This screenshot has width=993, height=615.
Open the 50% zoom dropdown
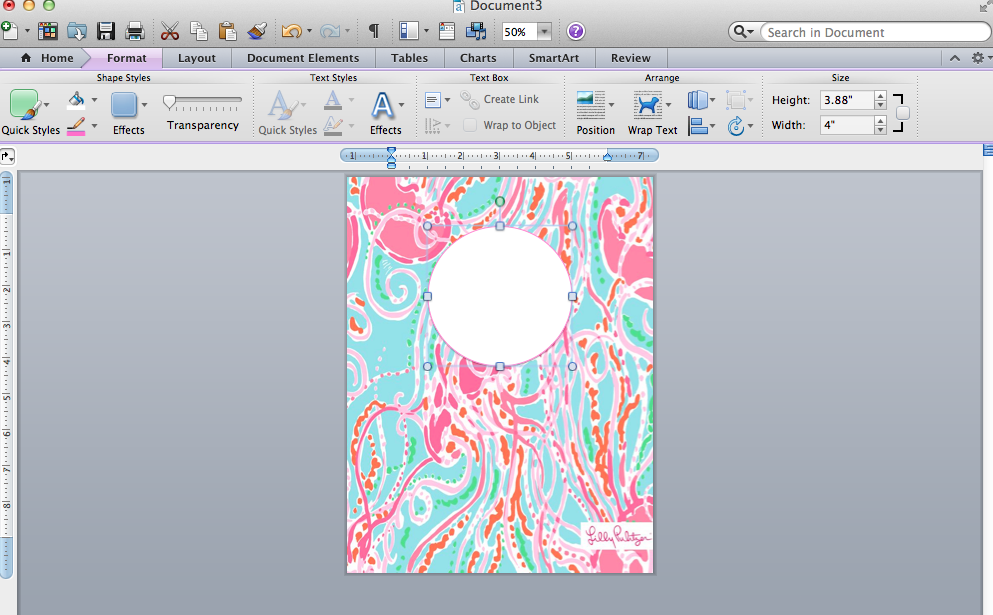(x=543, y=31)
